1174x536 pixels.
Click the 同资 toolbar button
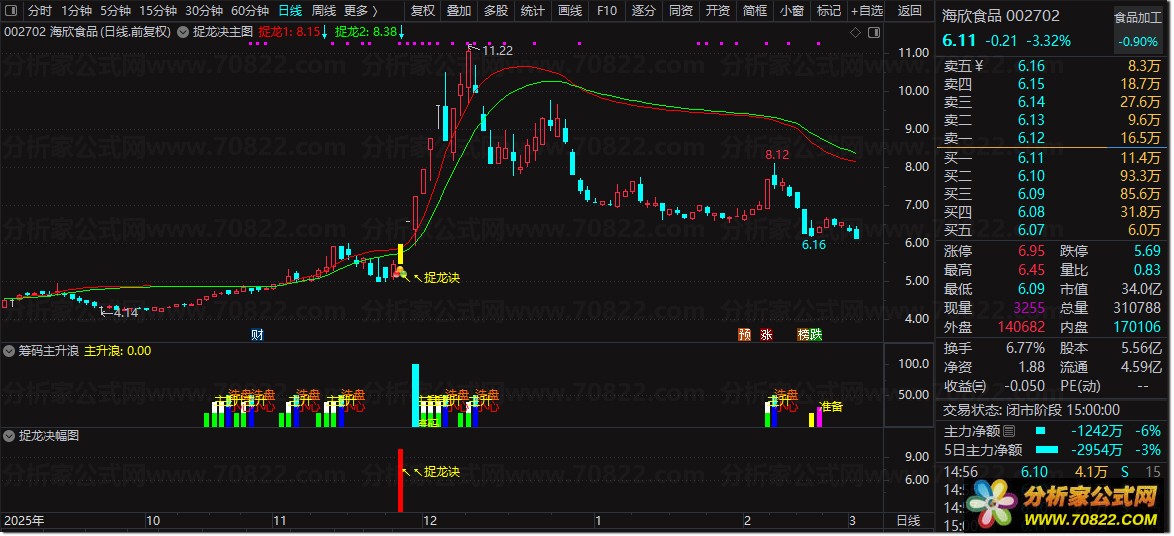tap(681, 10)
